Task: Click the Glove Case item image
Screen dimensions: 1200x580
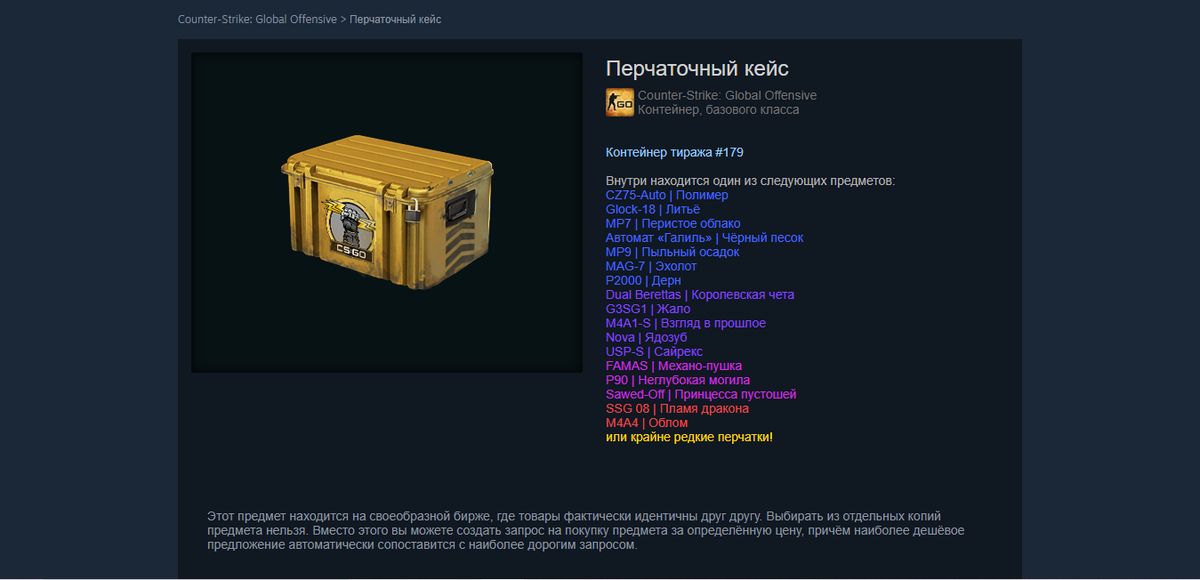Action: [387, 212]
